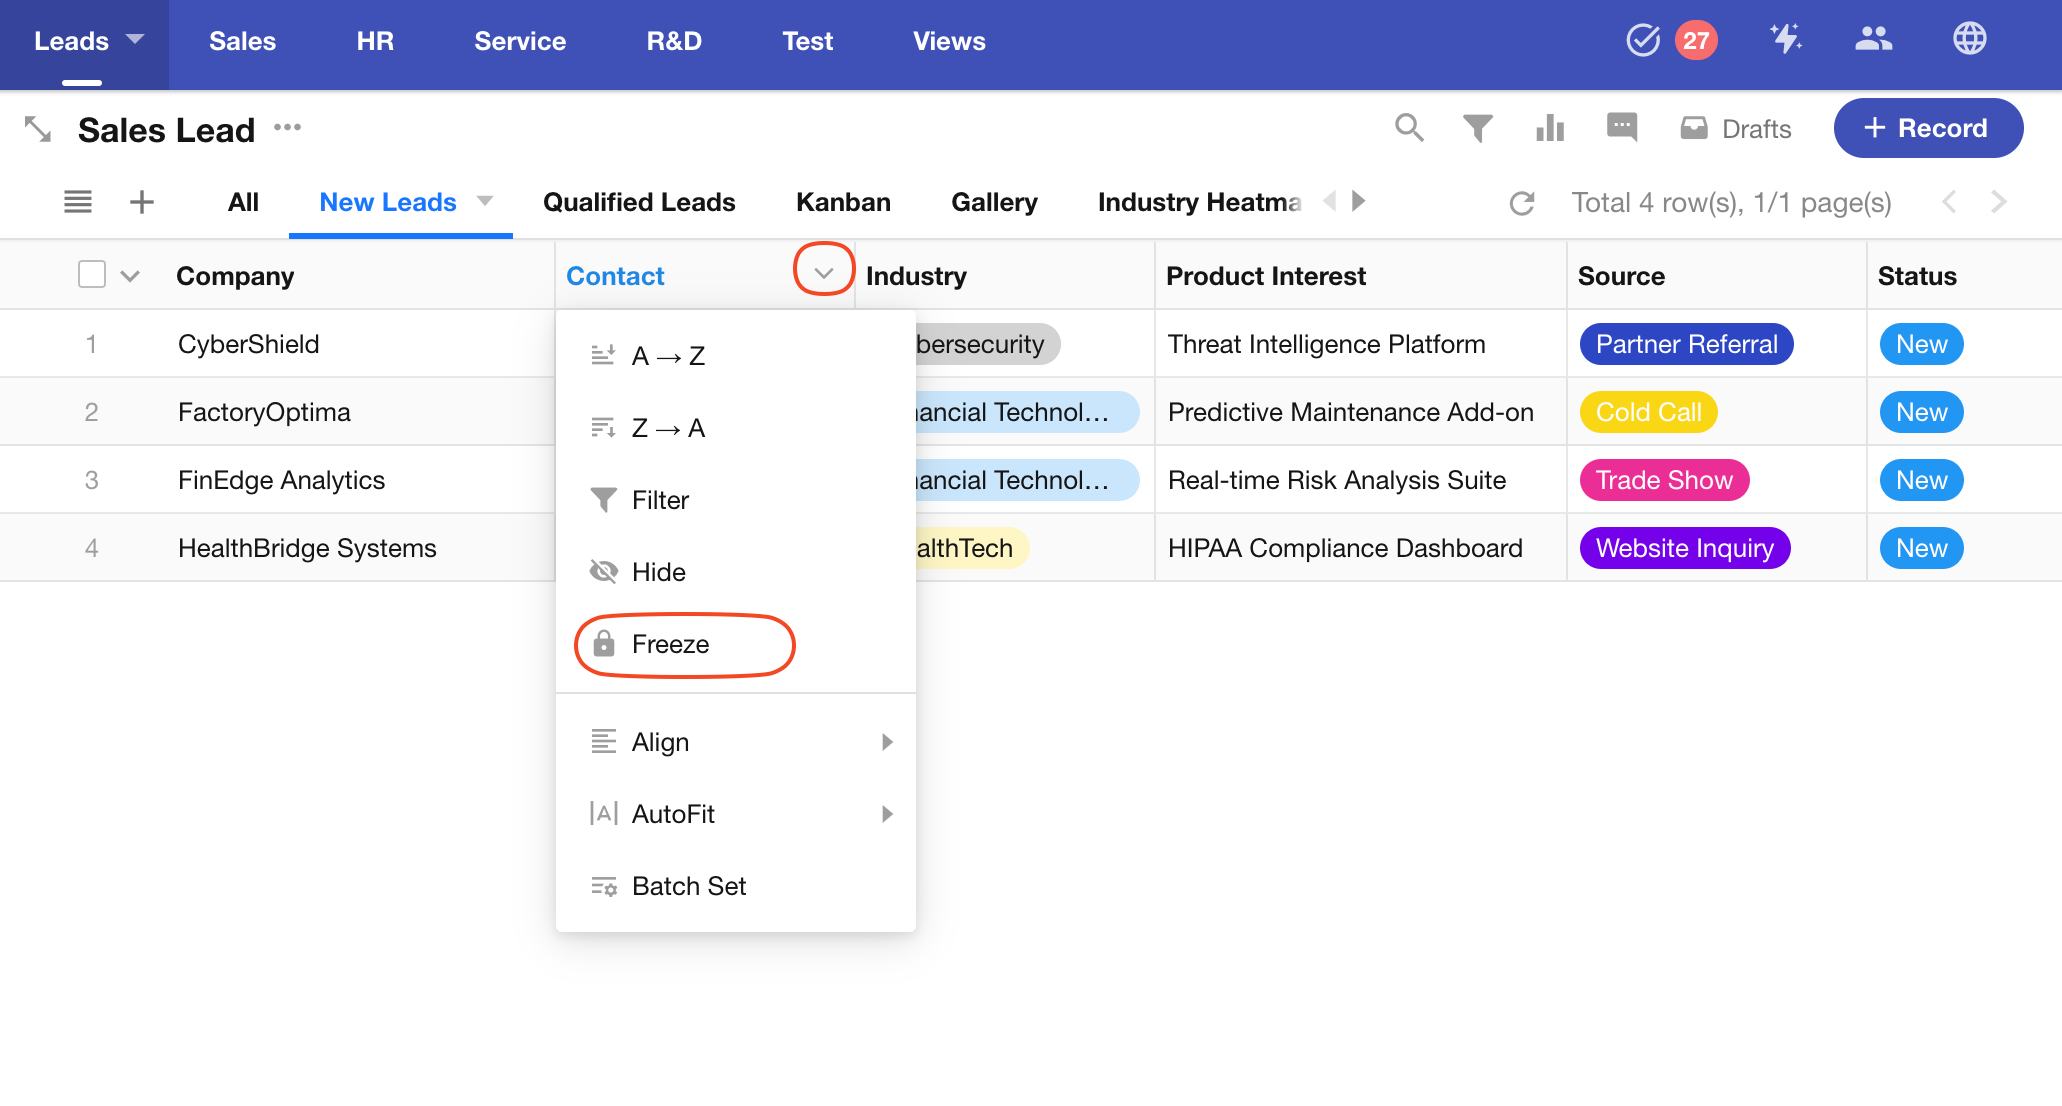Open the New Leads view dropdown arrow
Screen dimensions: 2062x1106
[x=485, y=201]
